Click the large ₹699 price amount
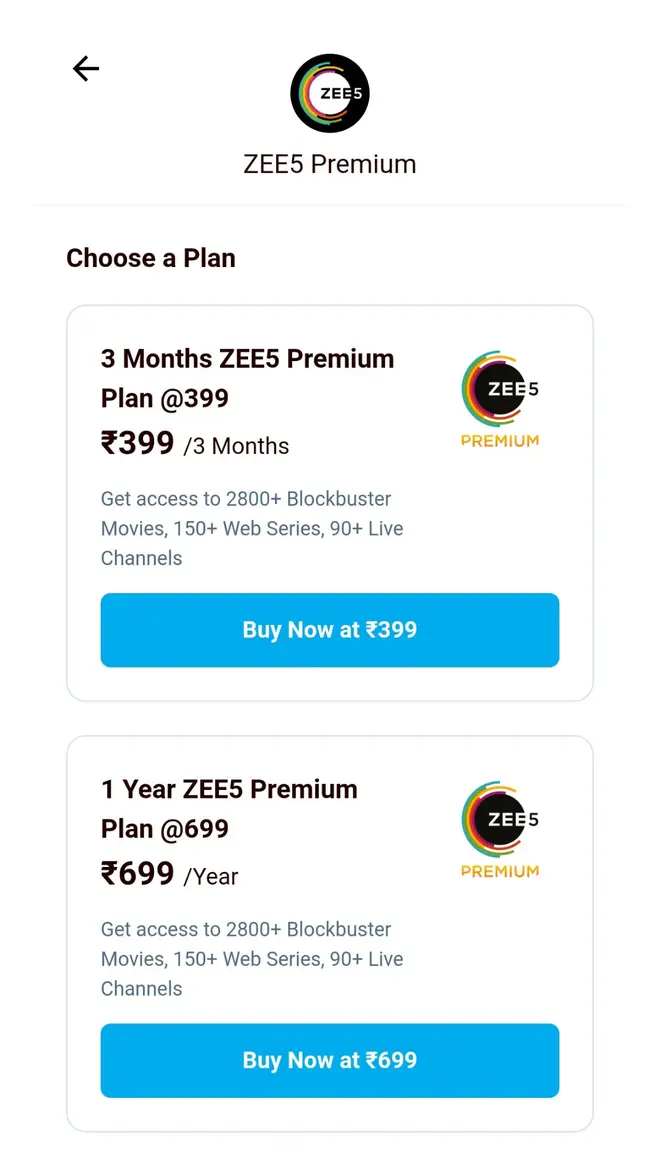Image resolution: width=660 pixels, height=1173 pixels. pos(138,873)
